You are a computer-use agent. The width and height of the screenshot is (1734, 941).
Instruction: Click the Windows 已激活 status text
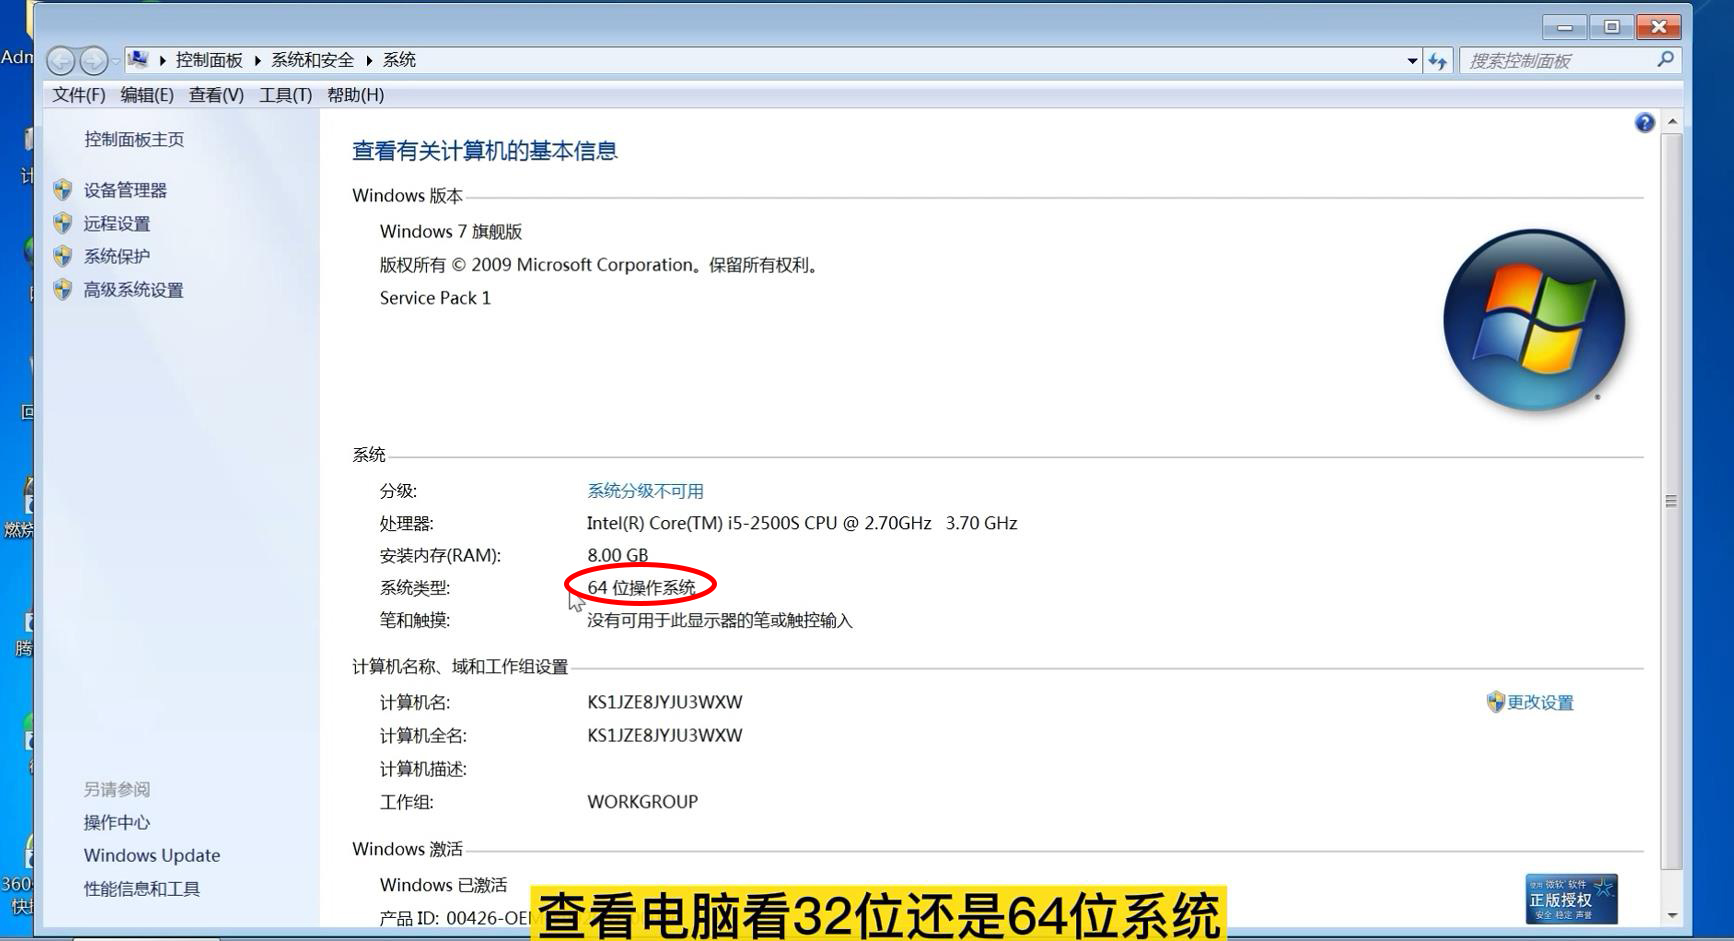443,885
